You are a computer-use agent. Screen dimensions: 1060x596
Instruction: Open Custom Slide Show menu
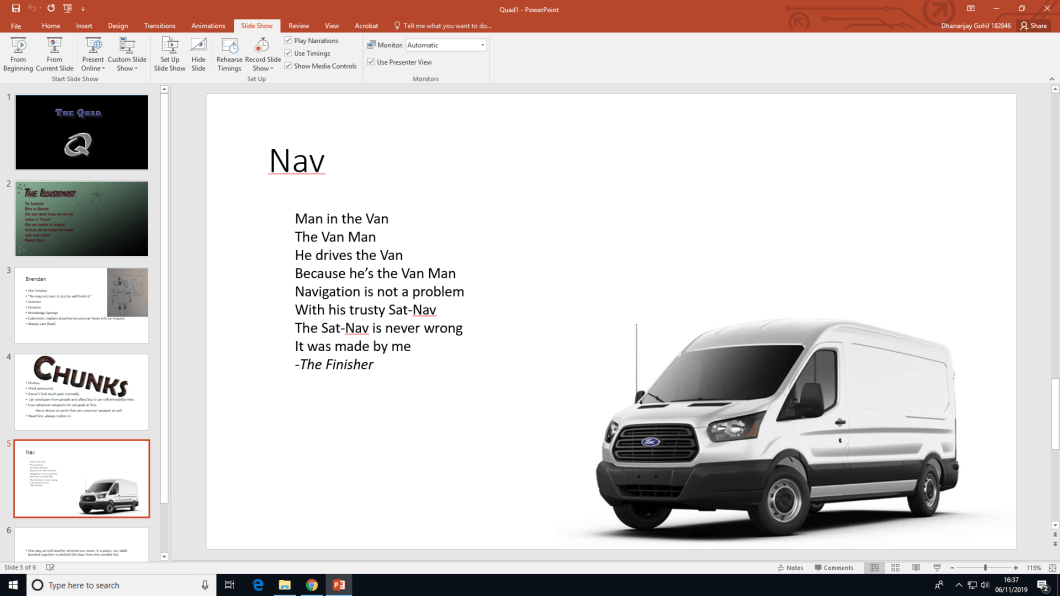[126, 54]
